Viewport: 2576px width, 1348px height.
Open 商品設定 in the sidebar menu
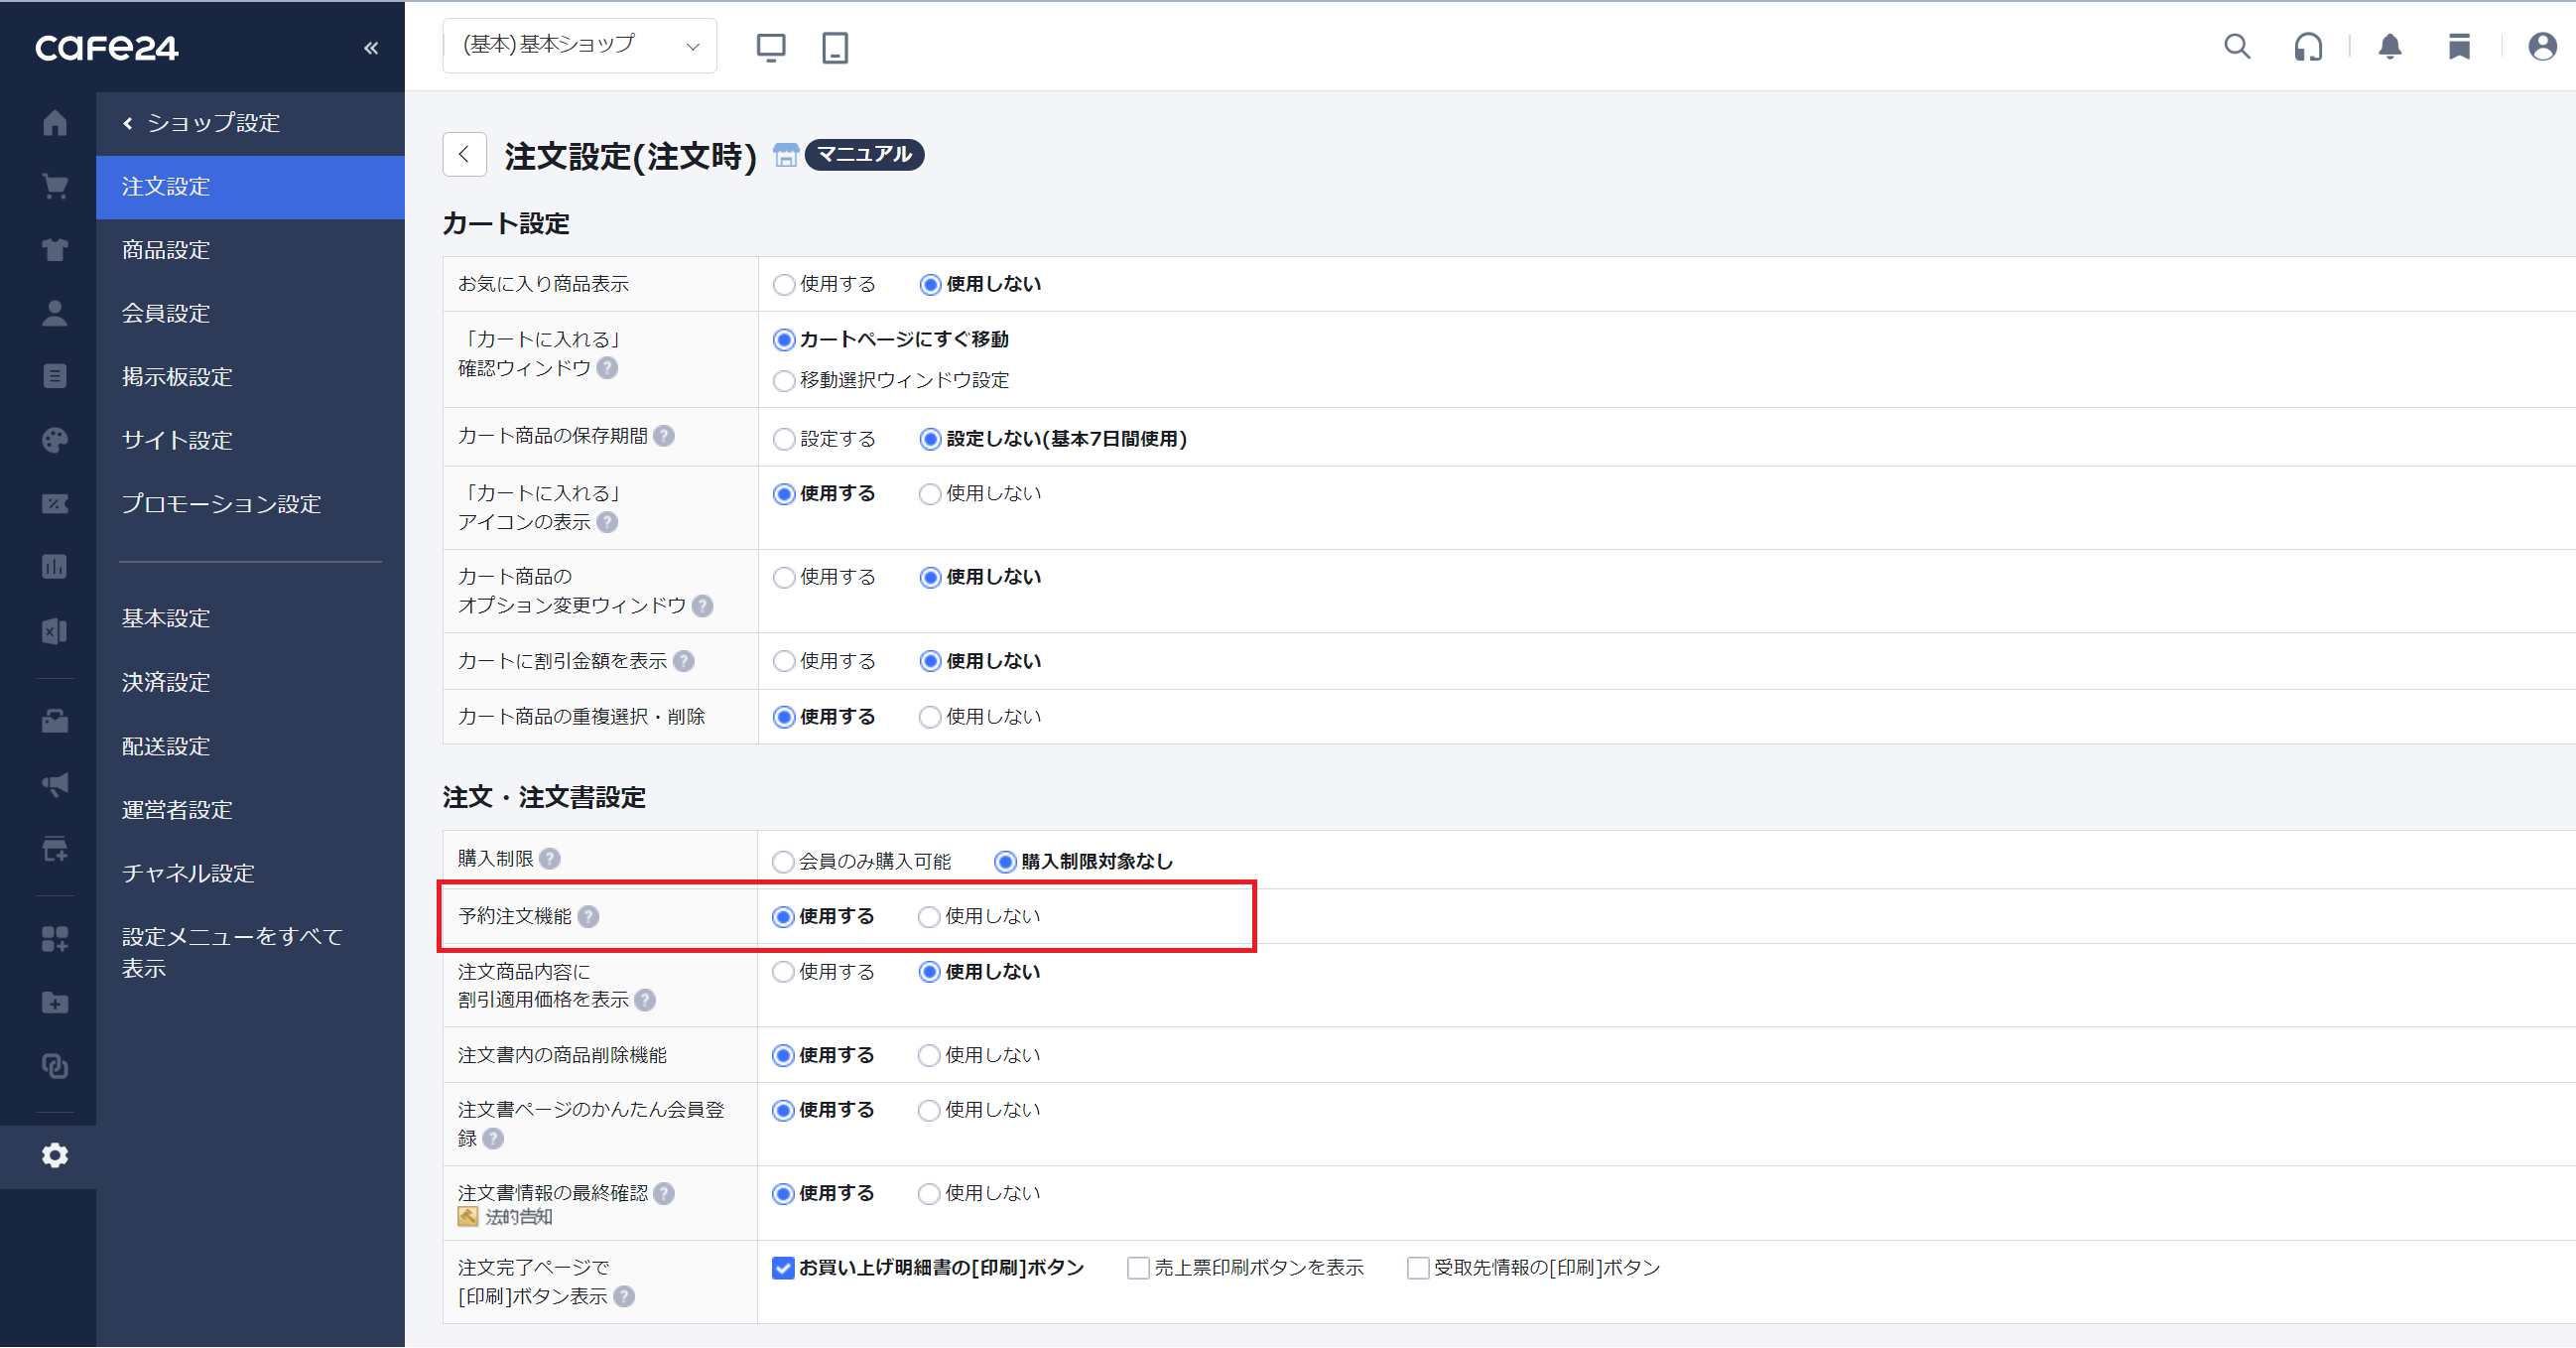166,250
